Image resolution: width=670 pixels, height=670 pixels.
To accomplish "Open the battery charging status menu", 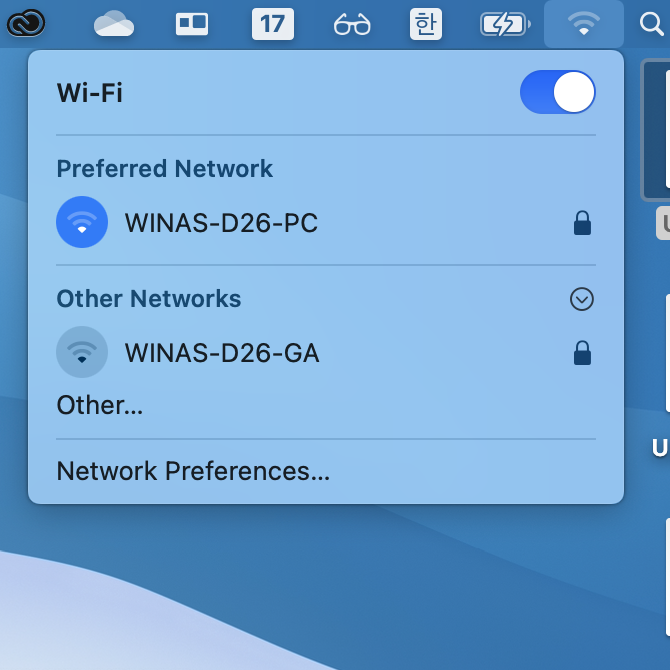I will tap(505, 24).
